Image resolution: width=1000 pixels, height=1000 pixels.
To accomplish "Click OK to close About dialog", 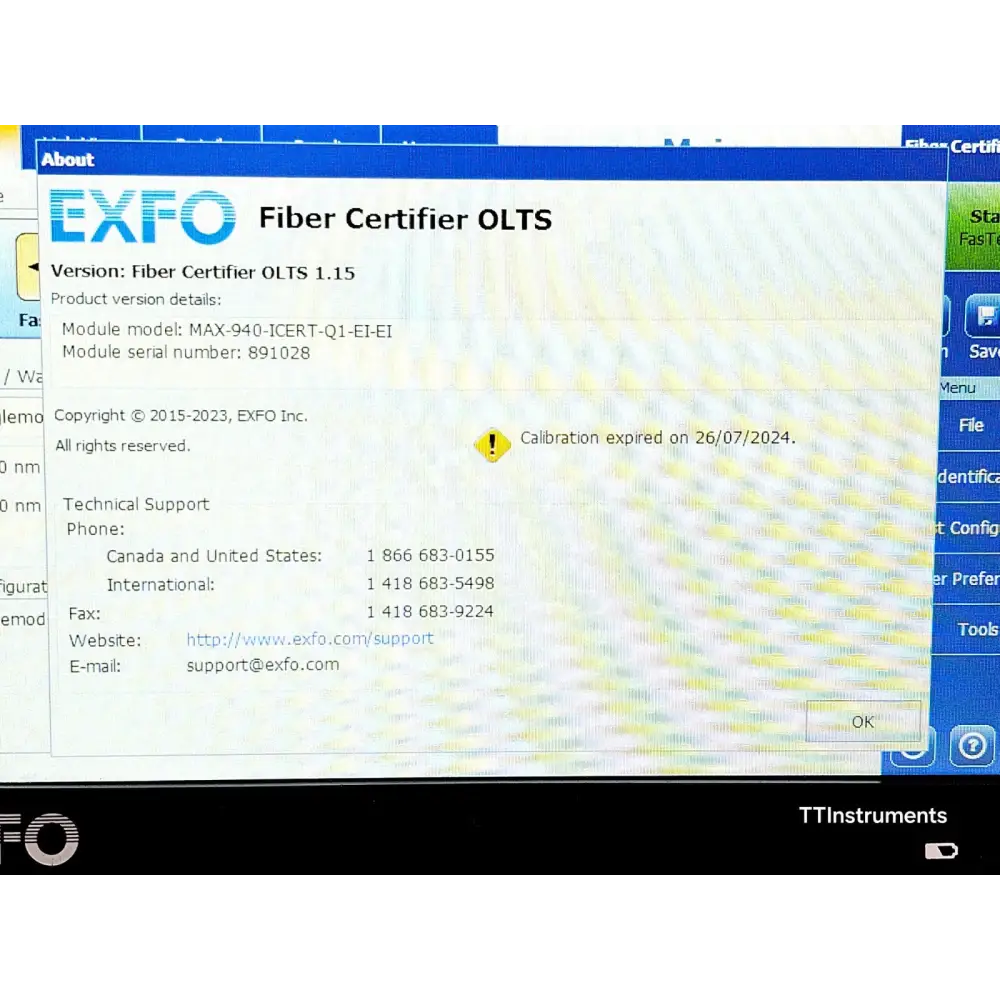I will (x=863, y=721).
